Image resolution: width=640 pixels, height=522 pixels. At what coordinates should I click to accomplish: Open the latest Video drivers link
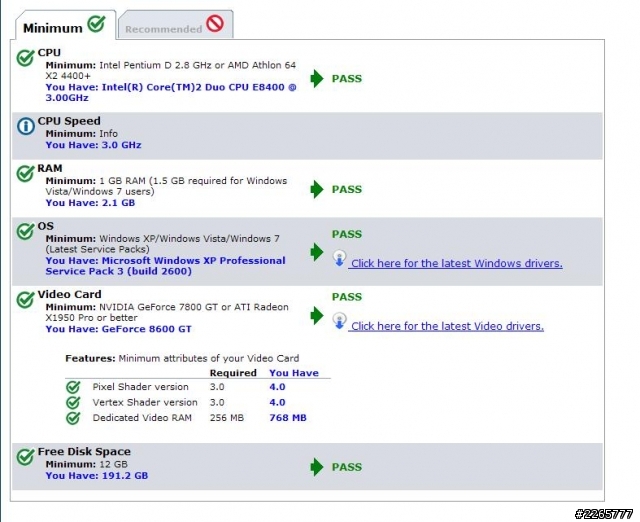447,327
